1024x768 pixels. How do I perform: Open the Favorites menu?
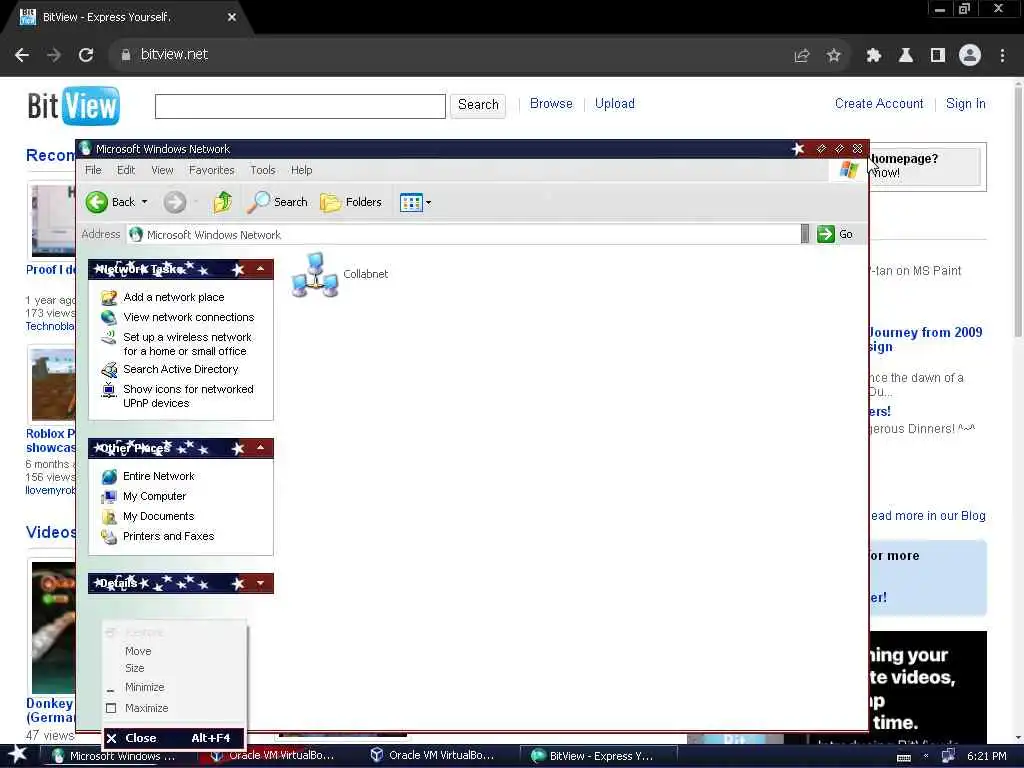(212, 170)
